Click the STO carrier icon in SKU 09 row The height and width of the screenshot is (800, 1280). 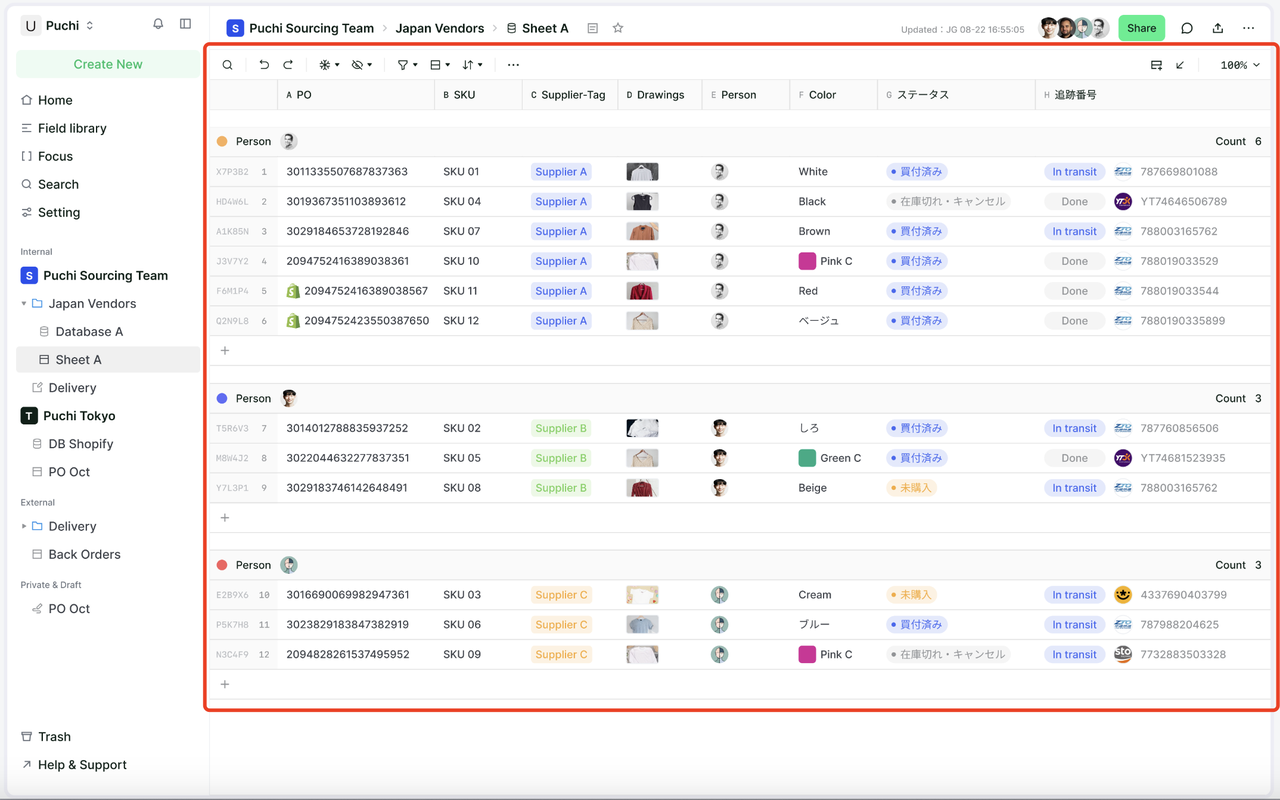point(1123,654)
